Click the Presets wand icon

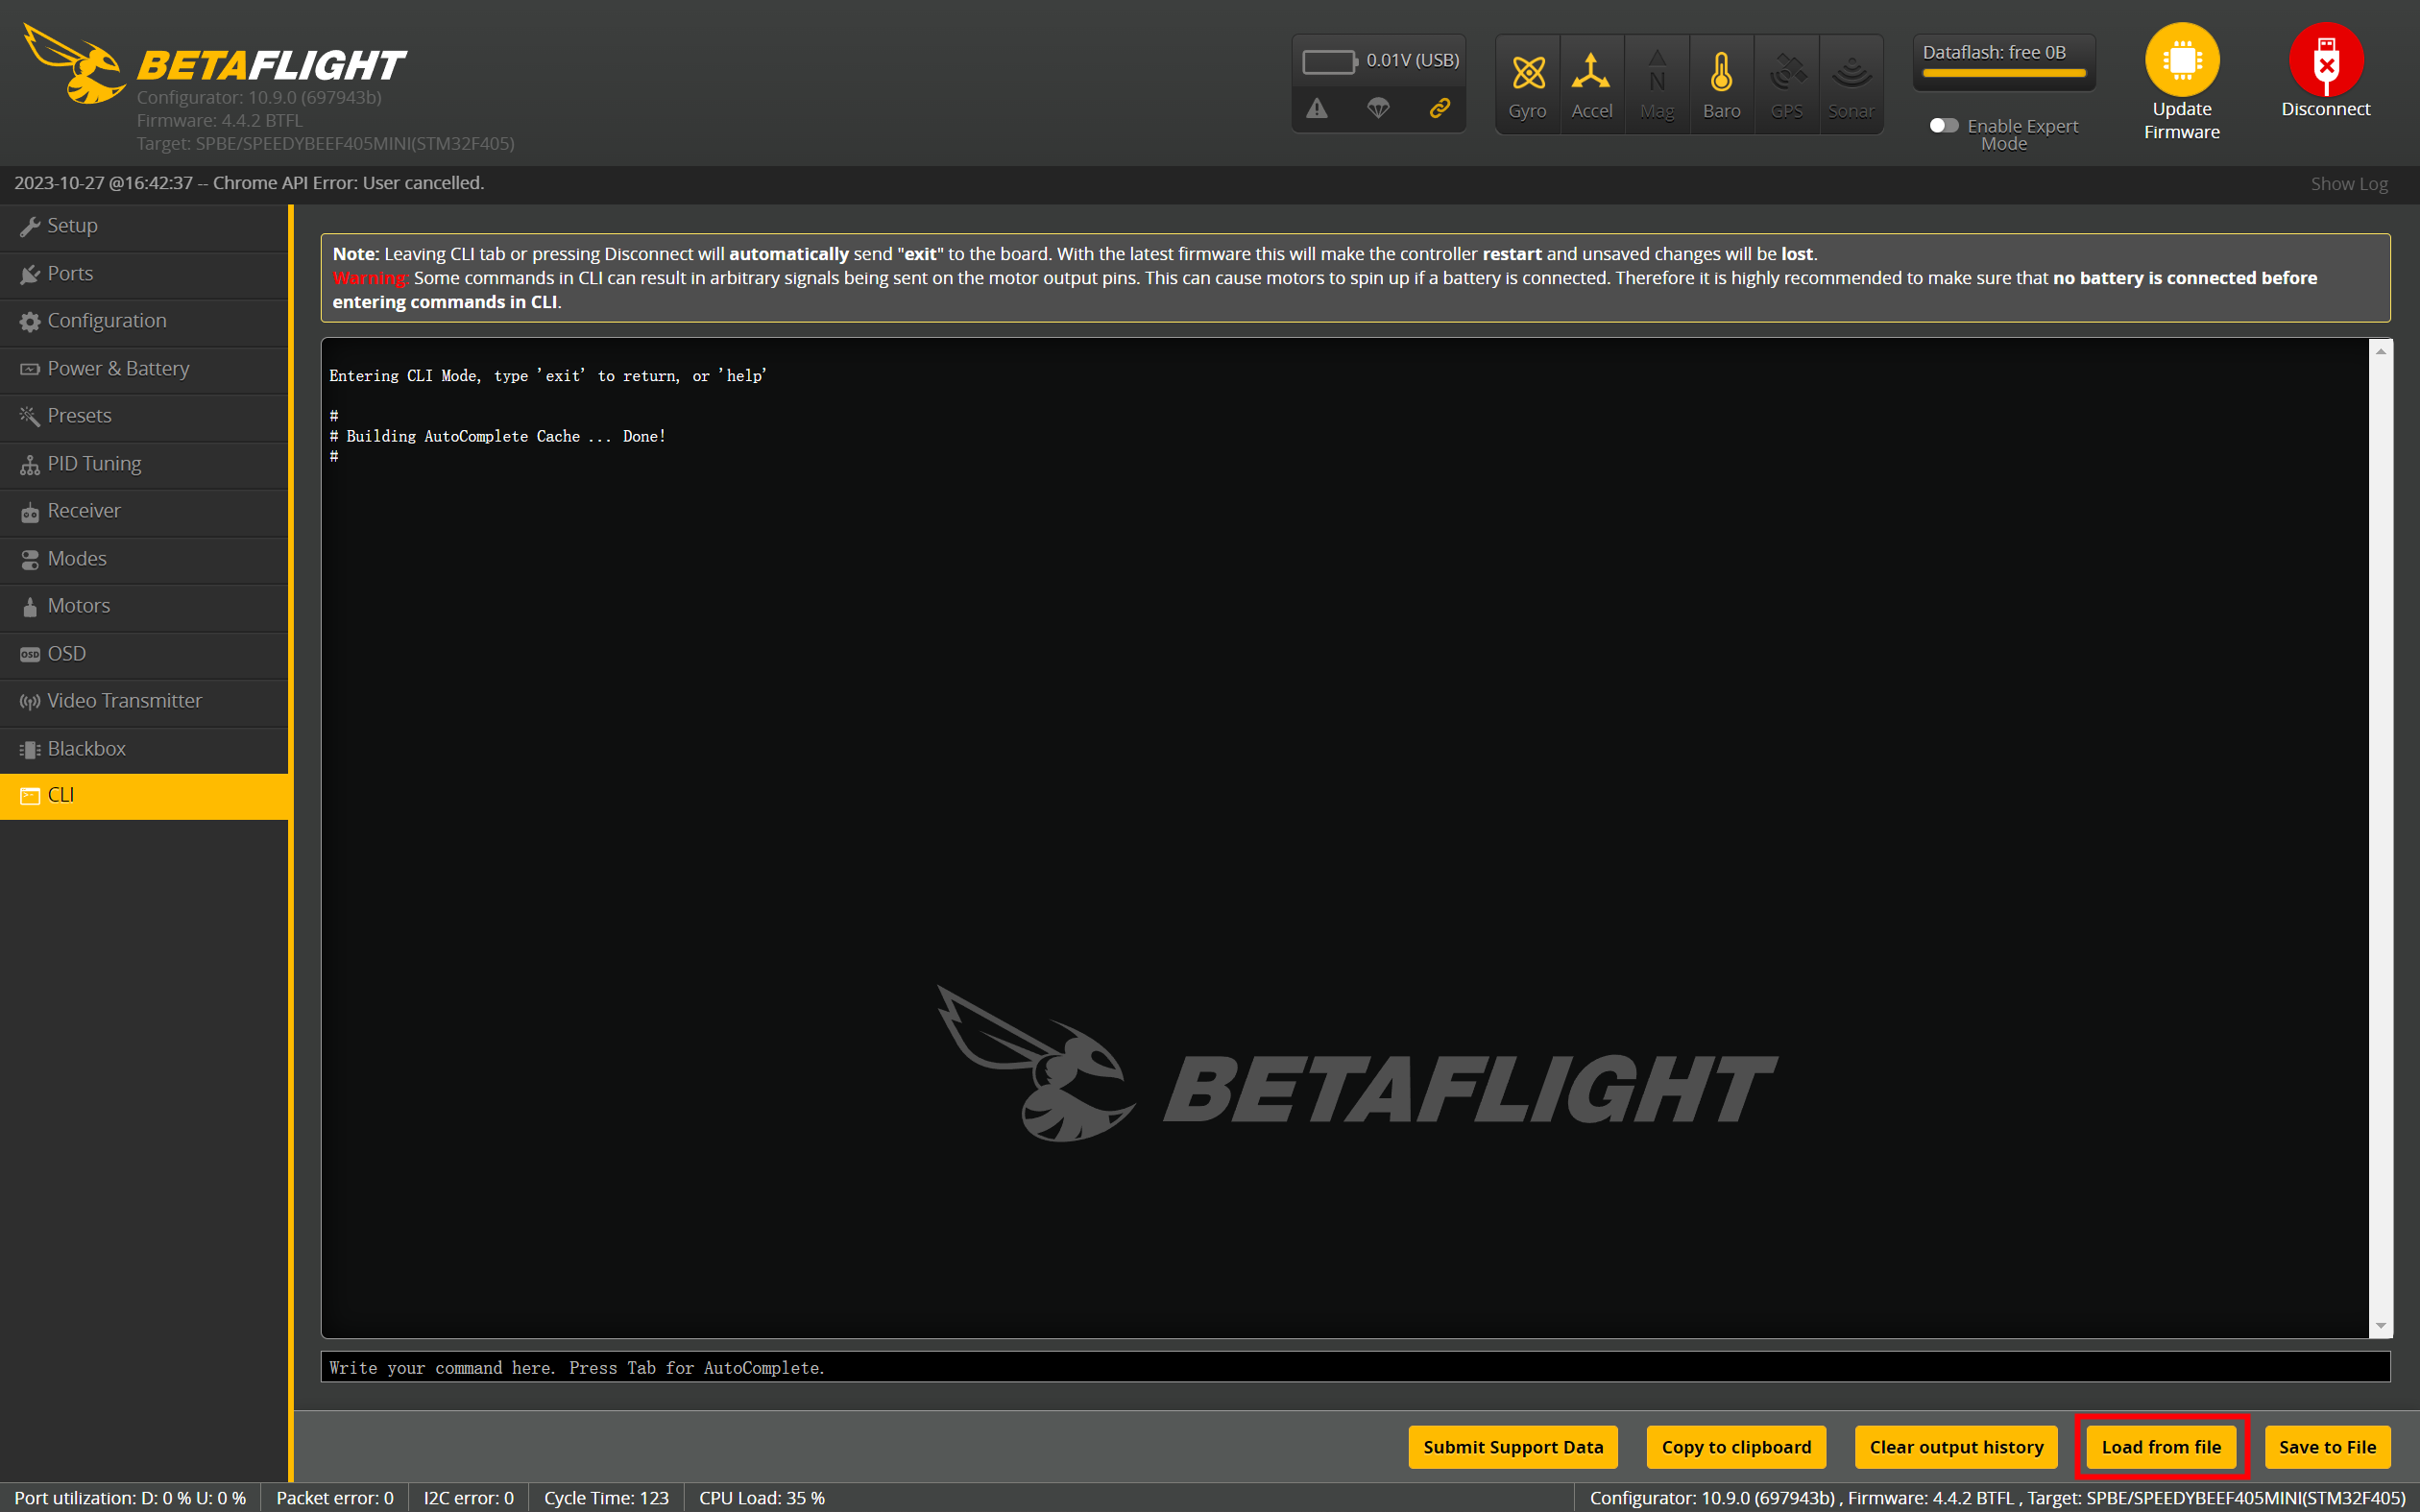click(30, 416)
